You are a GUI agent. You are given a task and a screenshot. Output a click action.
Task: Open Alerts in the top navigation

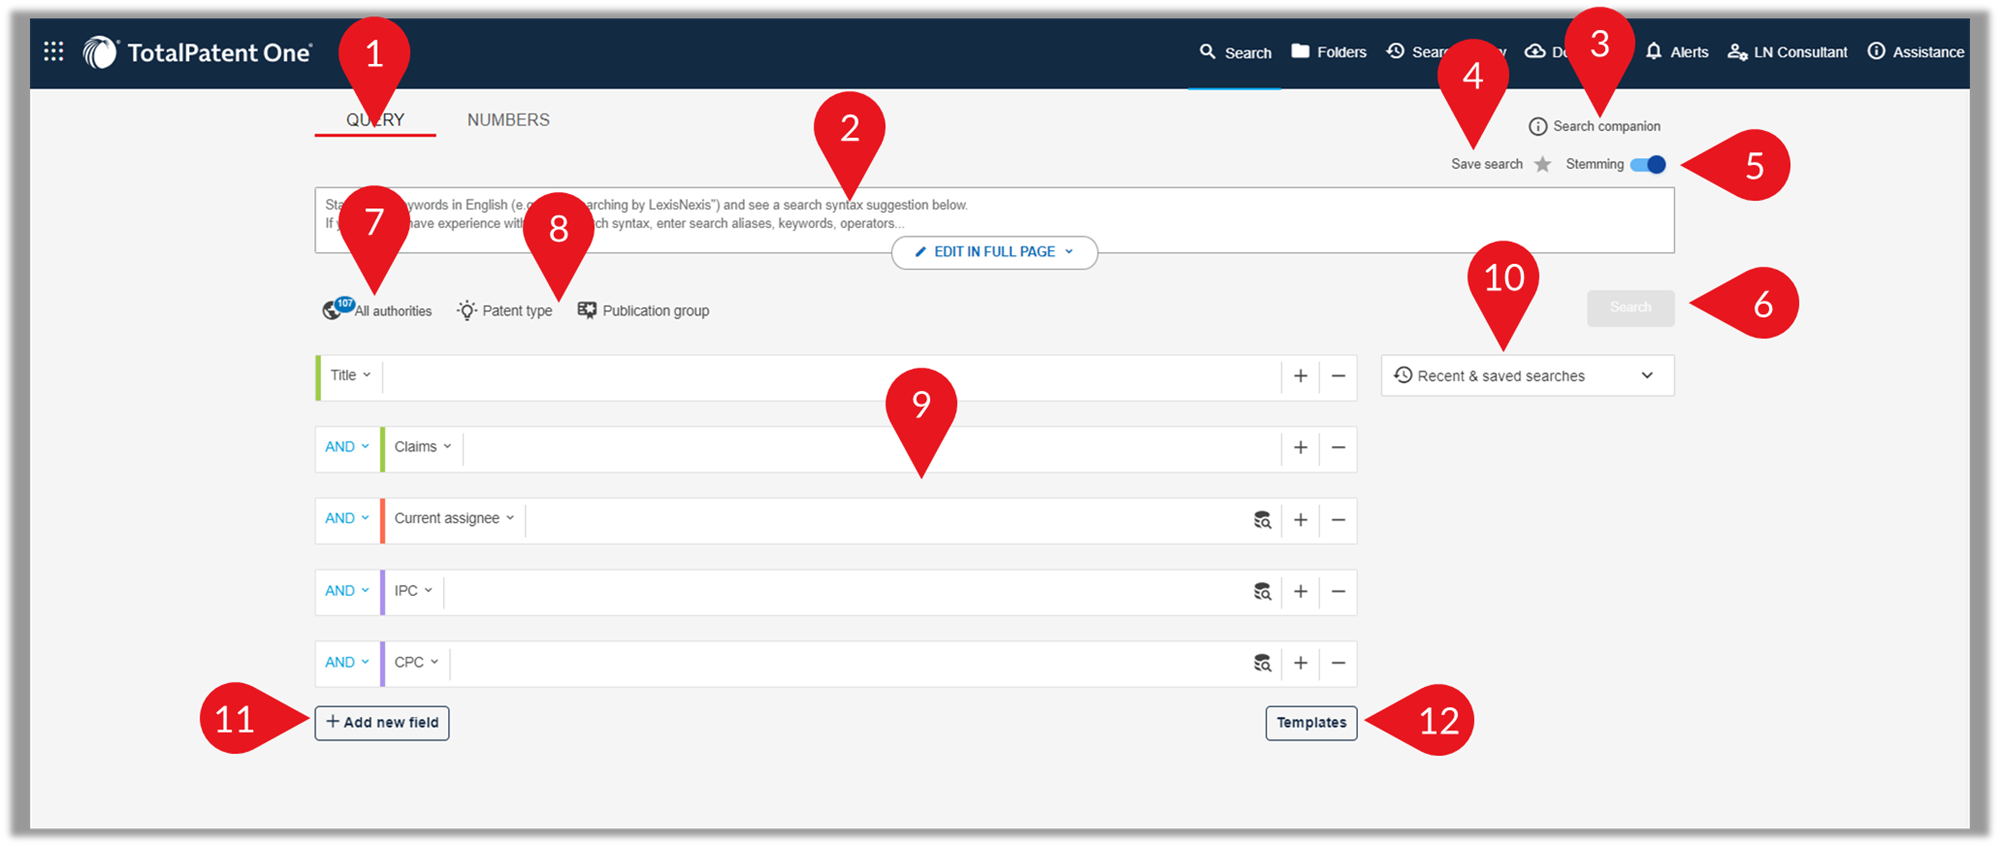[x=1677, y=52]
